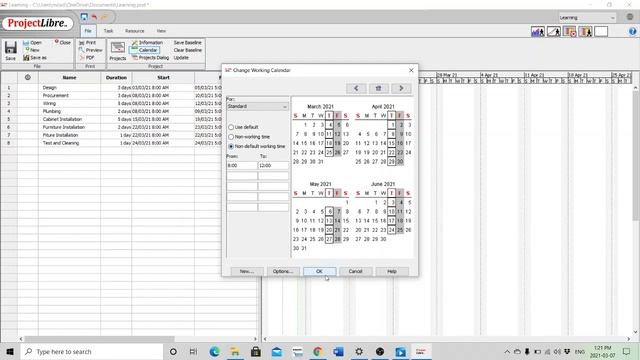This screenshot has height=360, width=640.
Task: Click the Help button in calendar dialog
Action: [x=392, y=271]
